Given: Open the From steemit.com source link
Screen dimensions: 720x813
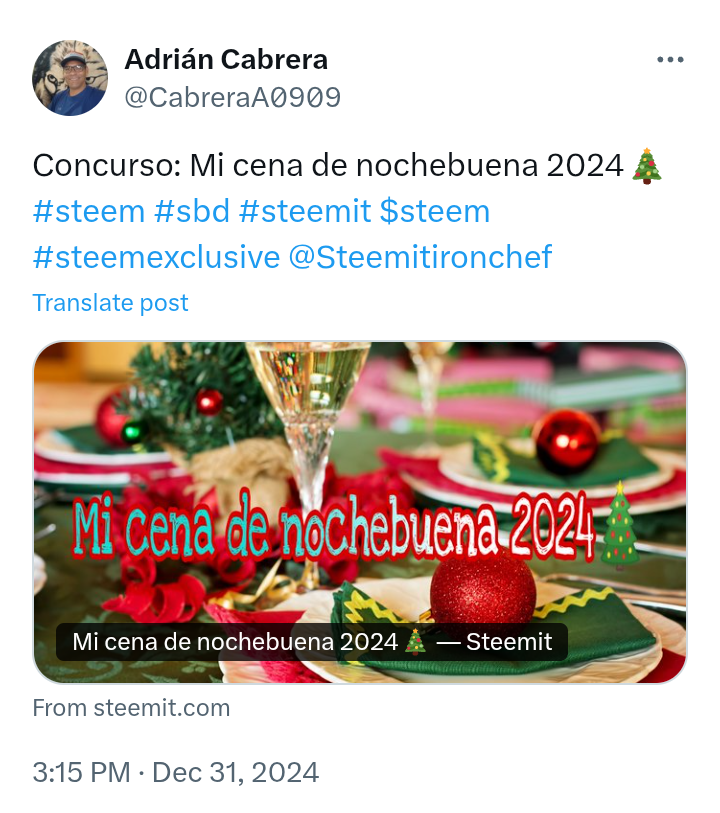Looking at the screenshot, I should (x=131, y=708).
